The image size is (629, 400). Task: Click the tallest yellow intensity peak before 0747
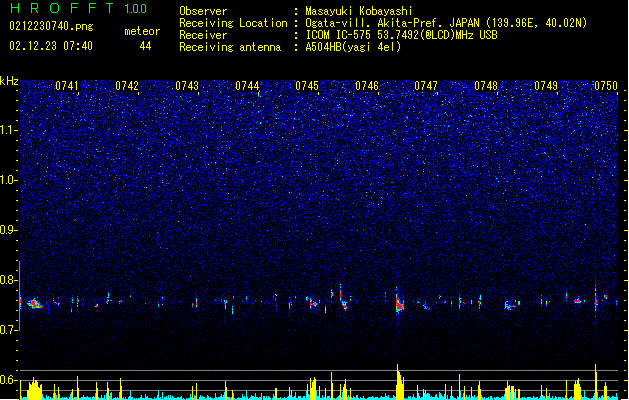(x=398, y=381)
